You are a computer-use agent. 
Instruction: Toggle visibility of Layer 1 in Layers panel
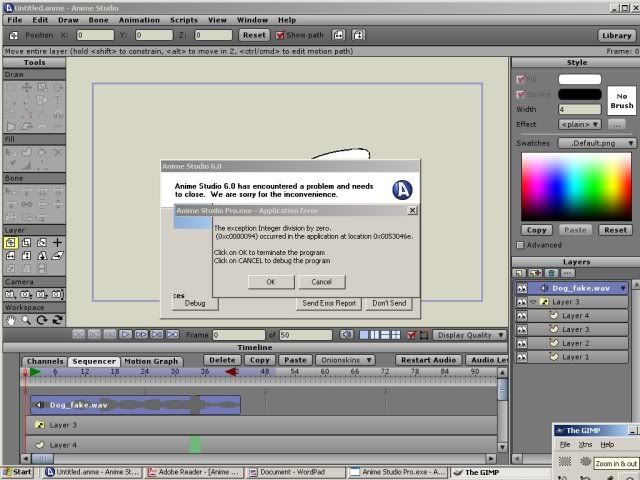522,357
